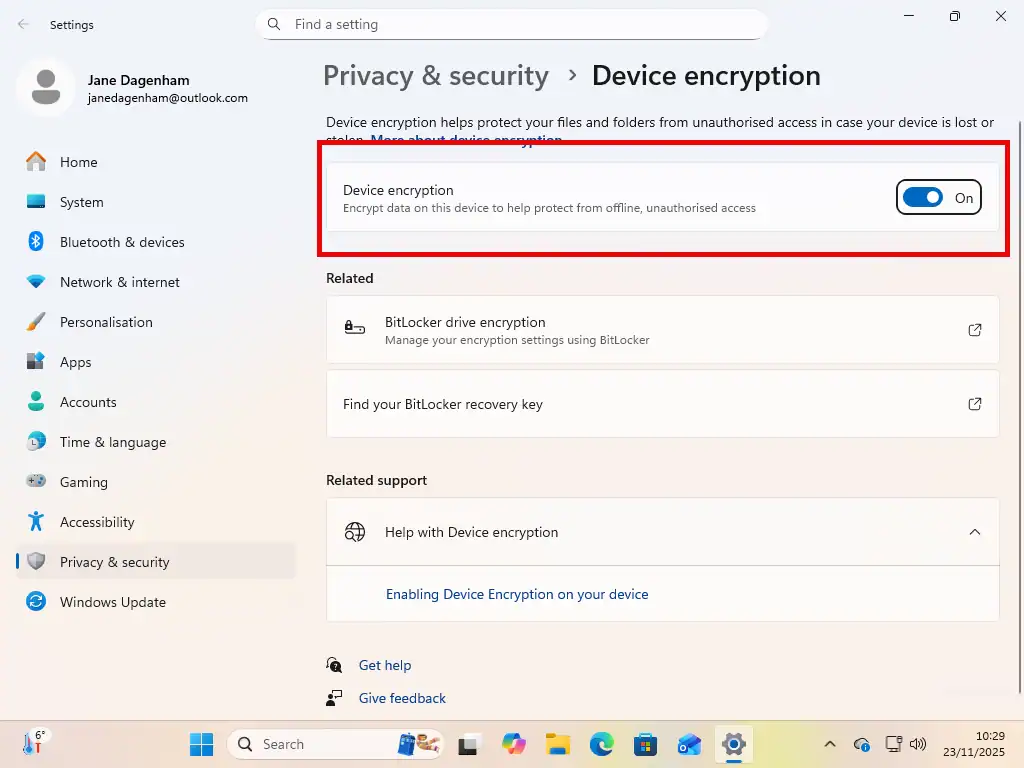Launch Microsoft Edge from the taskbar

[601, 744]
